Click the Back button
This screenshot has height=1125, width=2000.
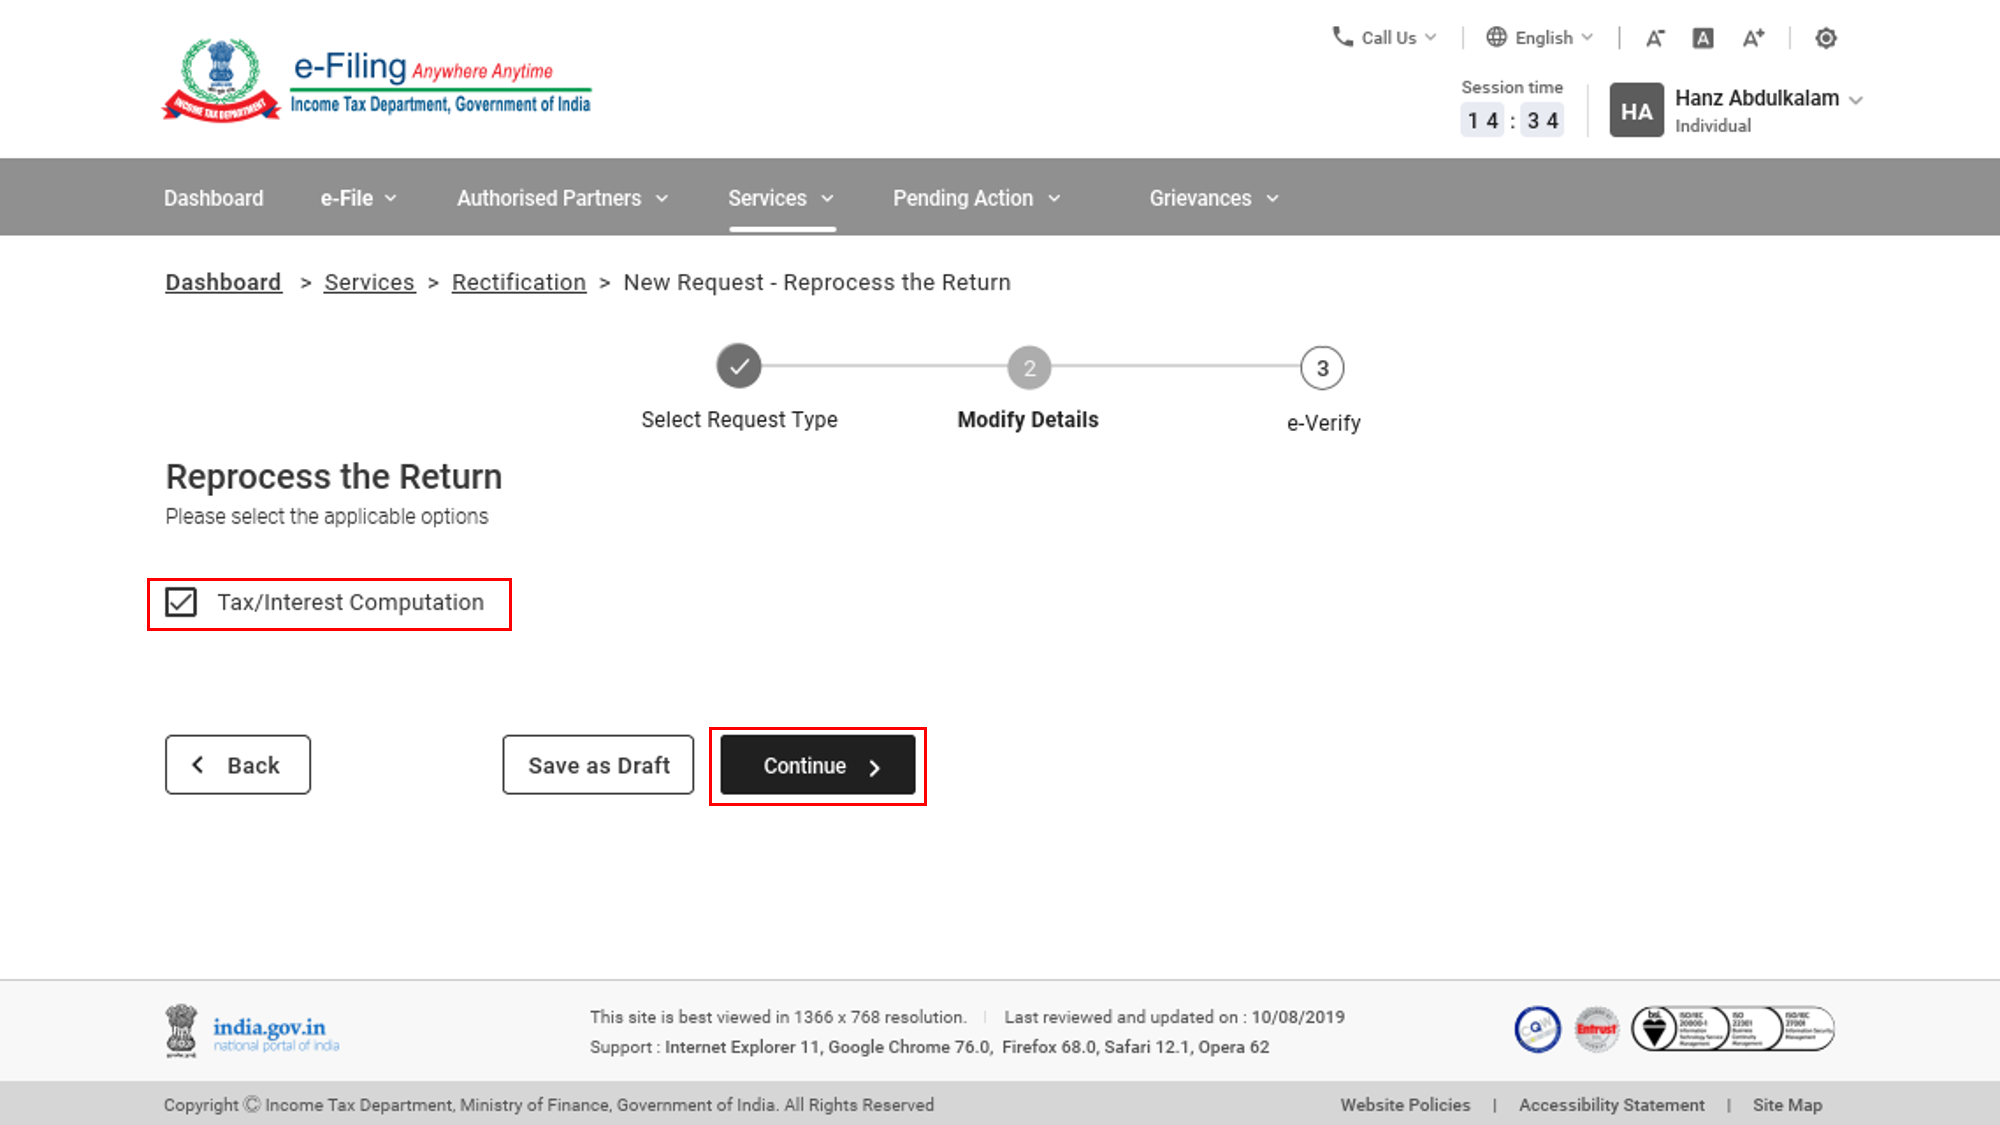pos(238,765)
